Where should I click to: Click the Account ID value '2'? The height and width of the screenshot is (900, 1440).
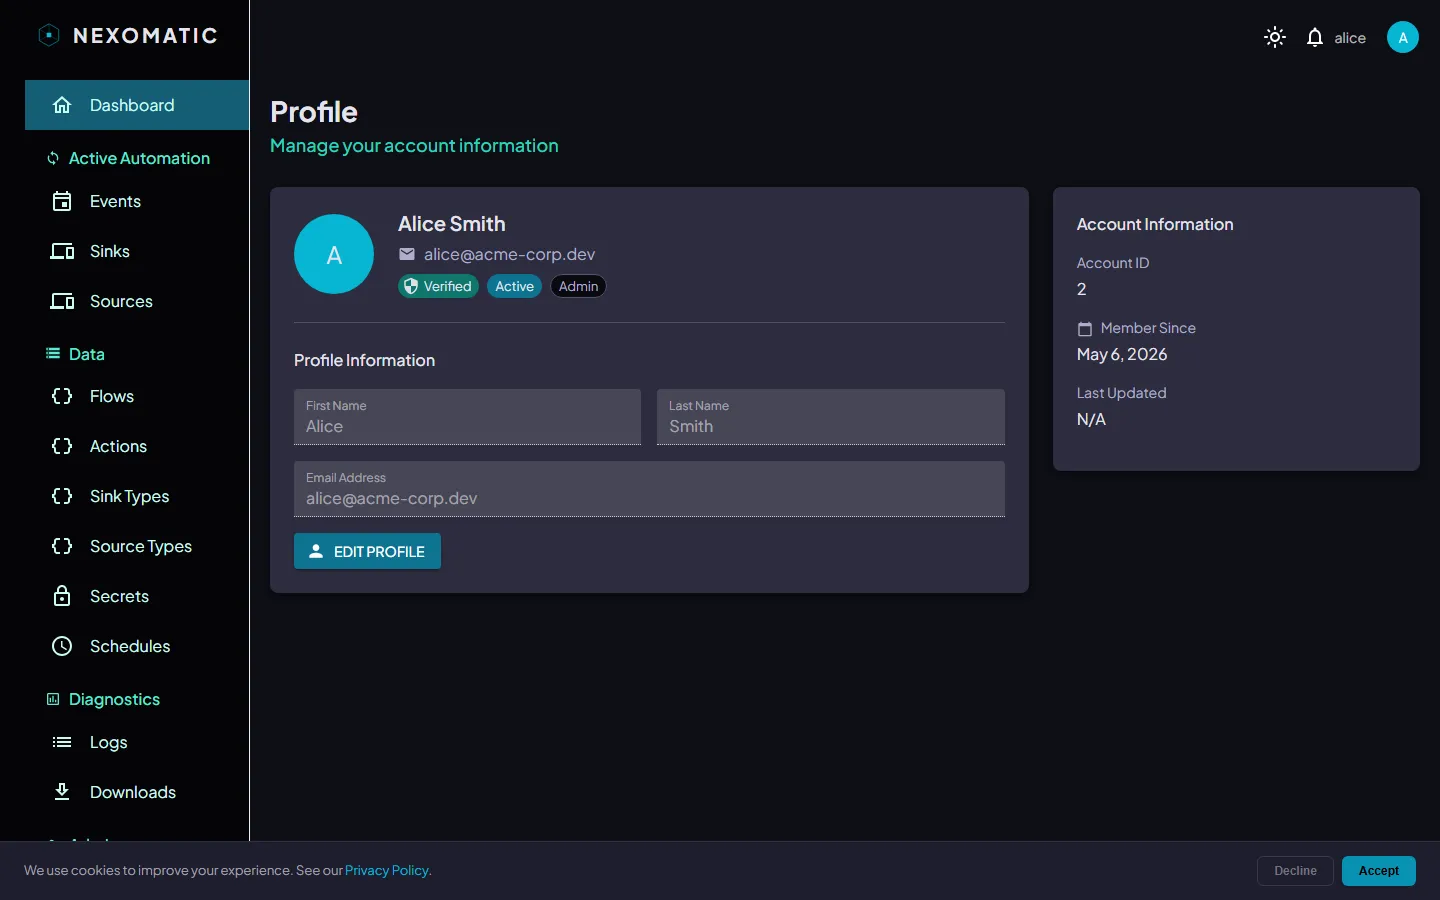coord(1081,289)
